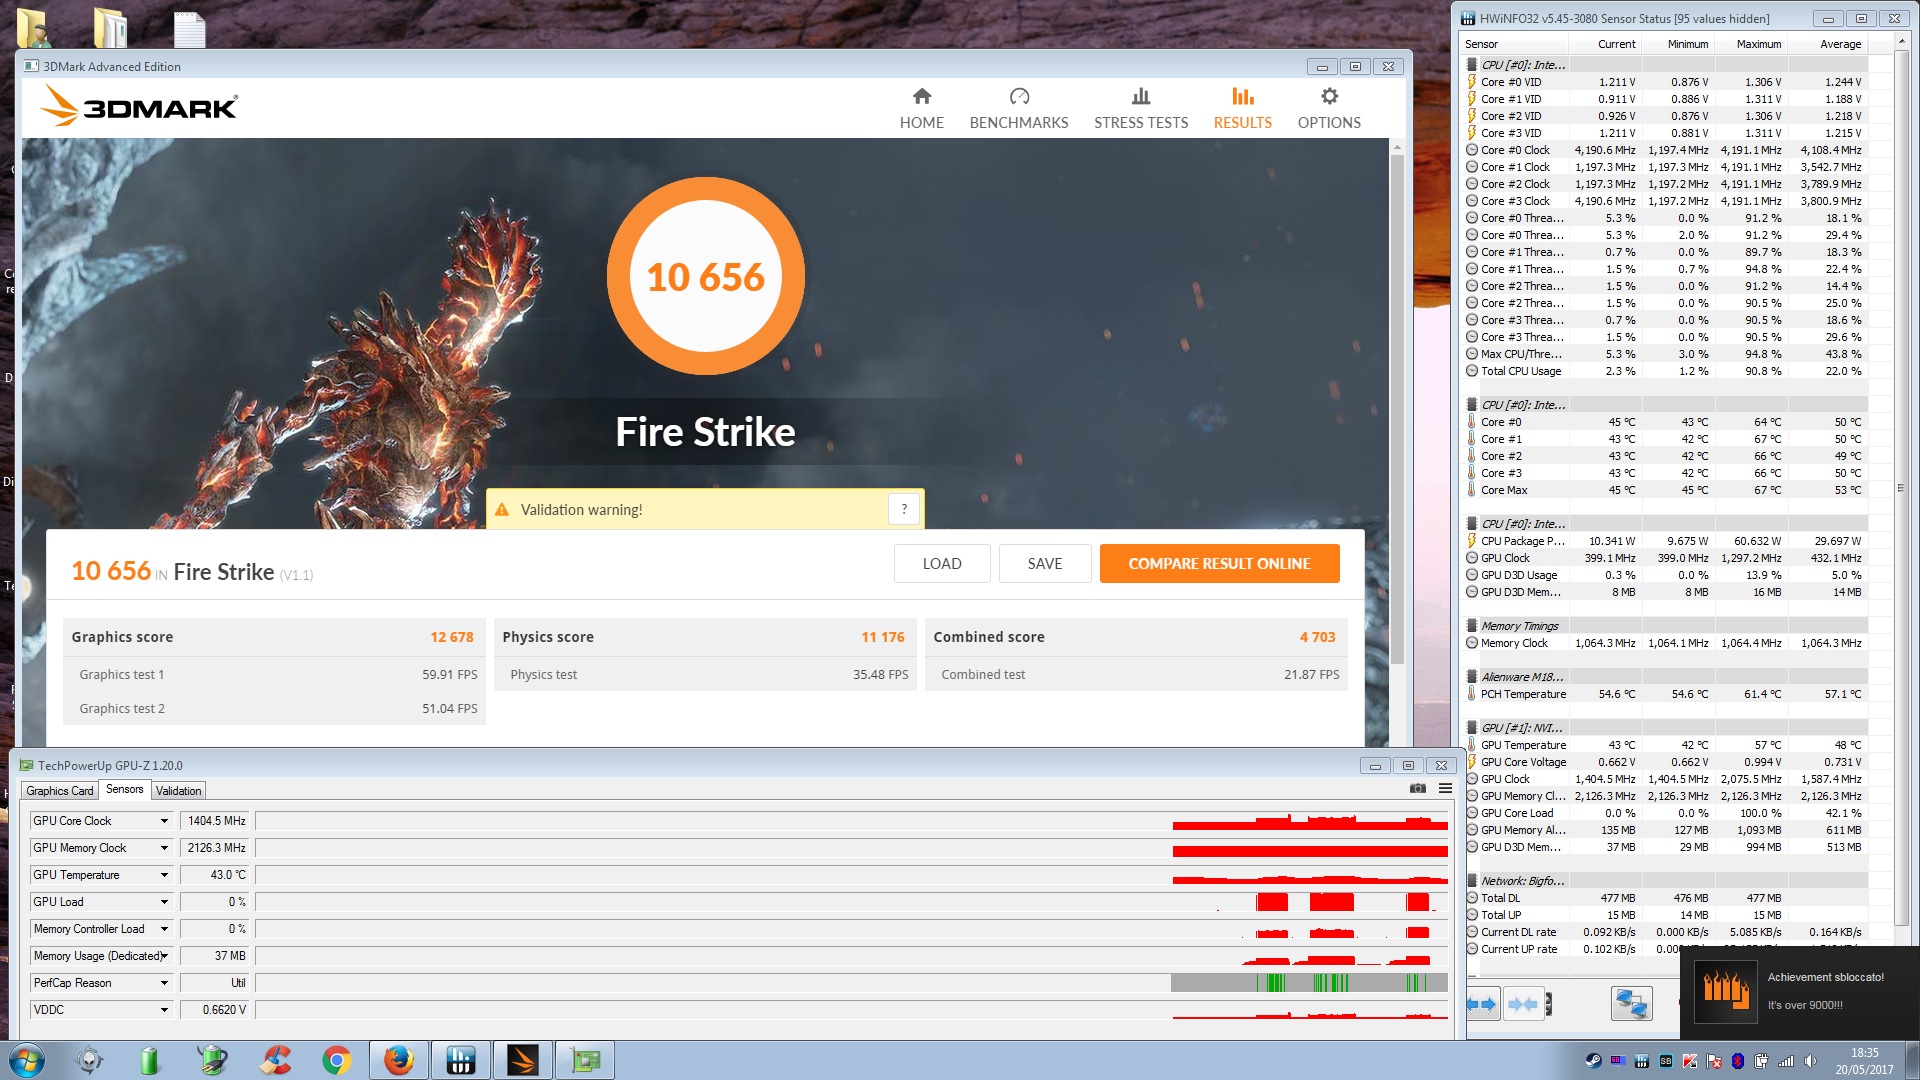This screenshot has width=1920, height=1080.
Task: Open STRESS TESTS in 3DMark
Action: (1140, 108)
